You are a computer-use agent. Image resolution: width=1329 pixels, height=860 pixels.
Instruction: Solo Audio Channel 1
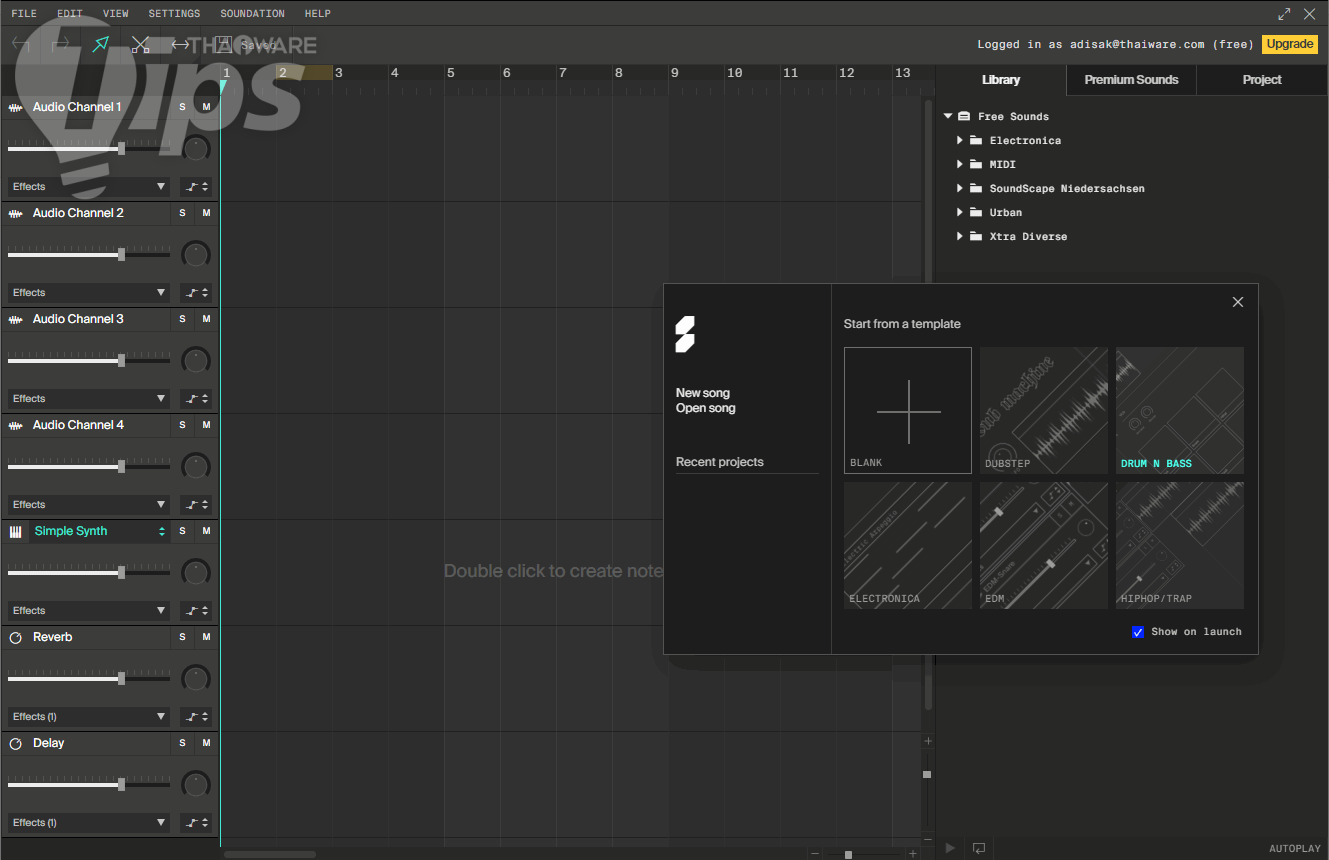[182, 107]
